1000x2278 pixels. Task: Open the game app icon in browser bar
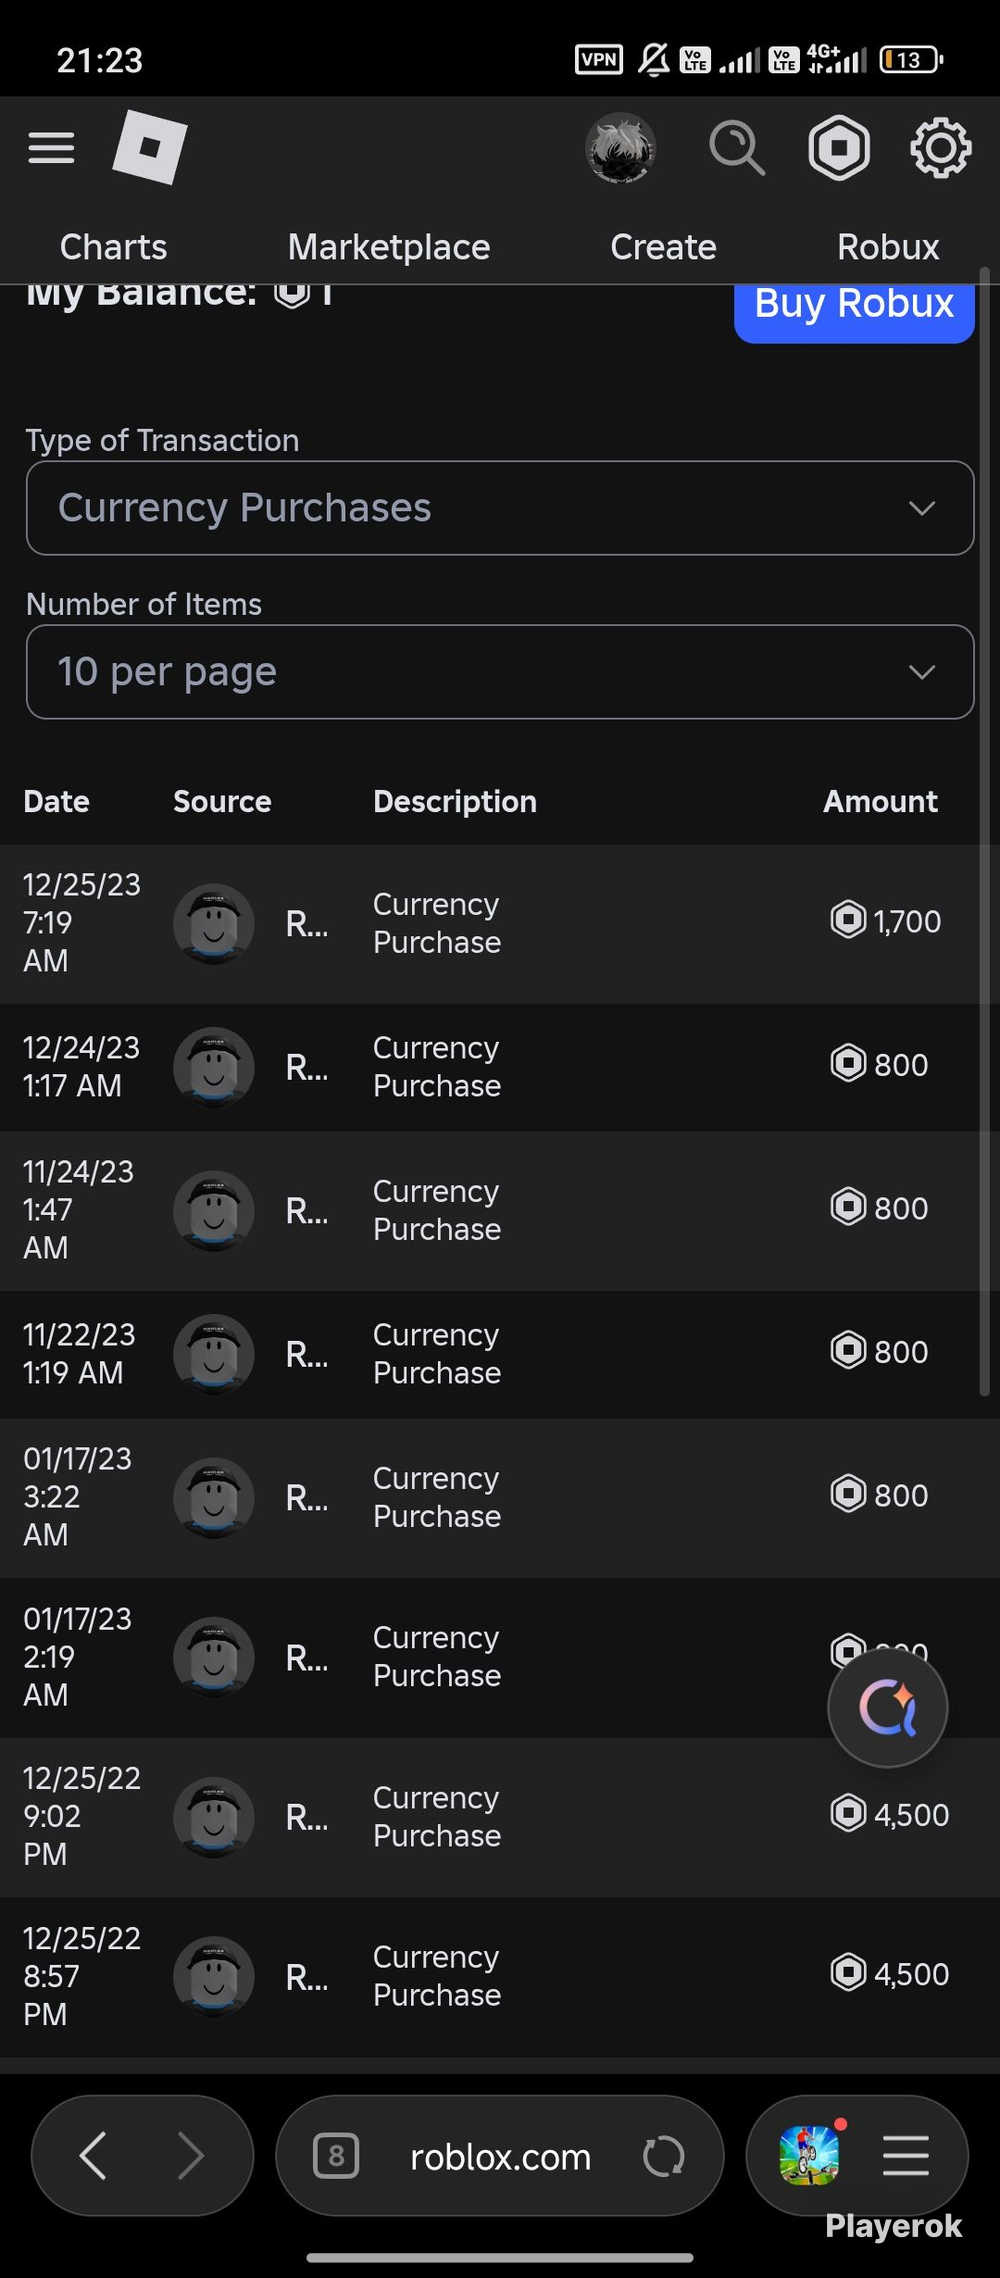[809, 2156]
